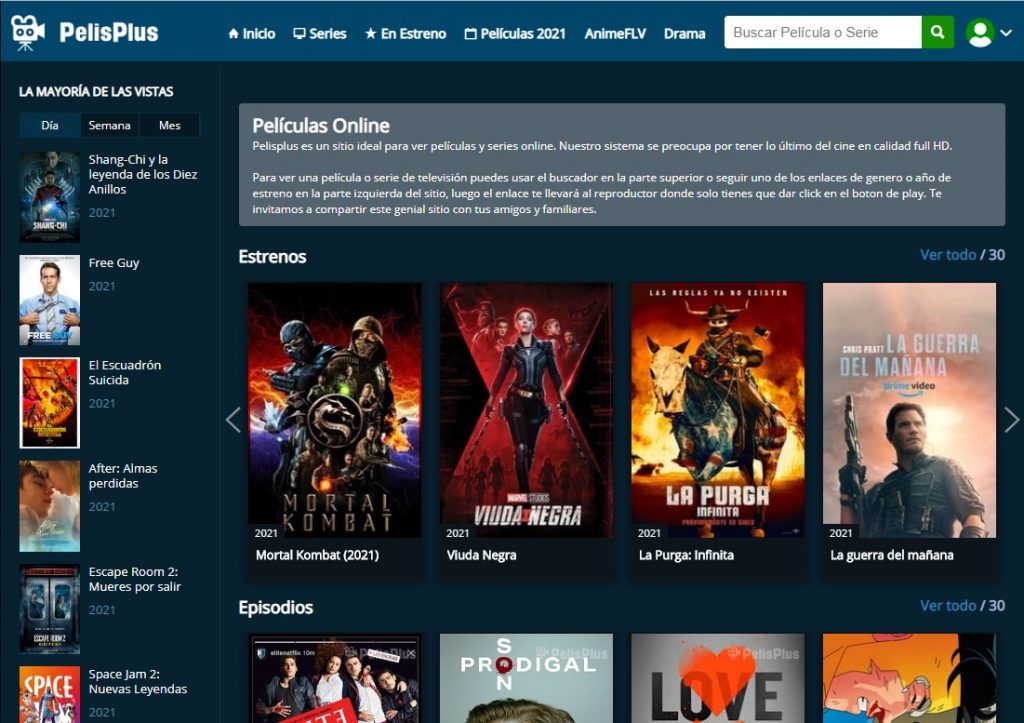This screenshot has width=1024, height=723.
Task: Select the star icon beside En Estreno
Action: 370,33
